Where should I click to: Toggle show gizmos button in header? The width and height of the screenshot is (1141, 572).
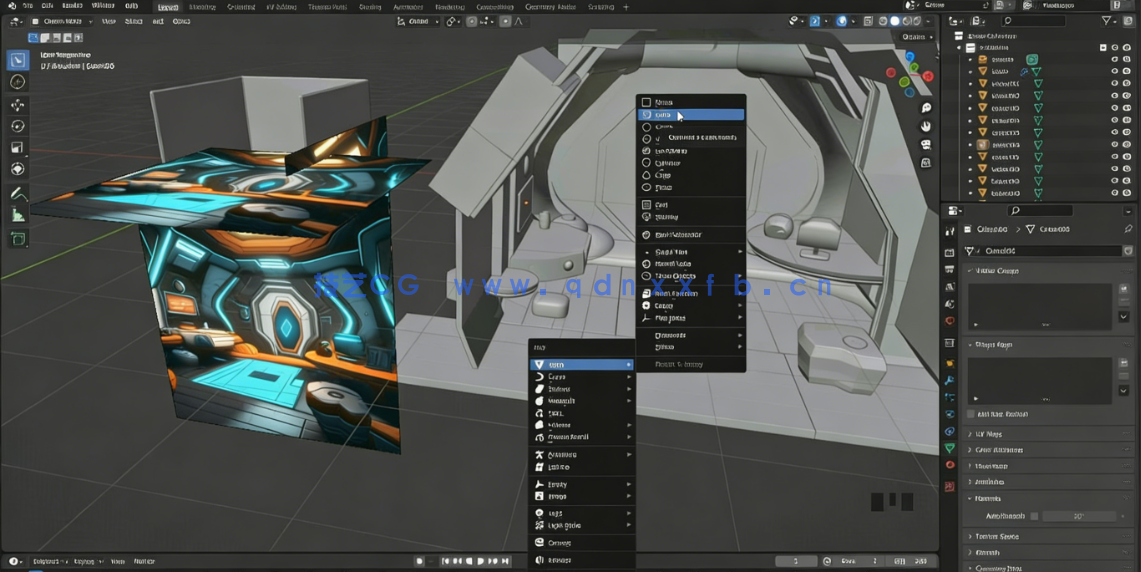(x=815, y=21)
